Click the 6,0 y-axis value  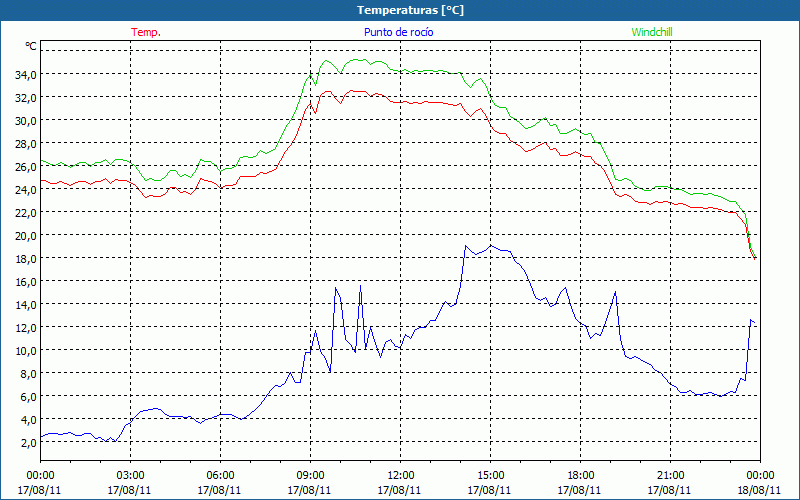tap(28, 396)
